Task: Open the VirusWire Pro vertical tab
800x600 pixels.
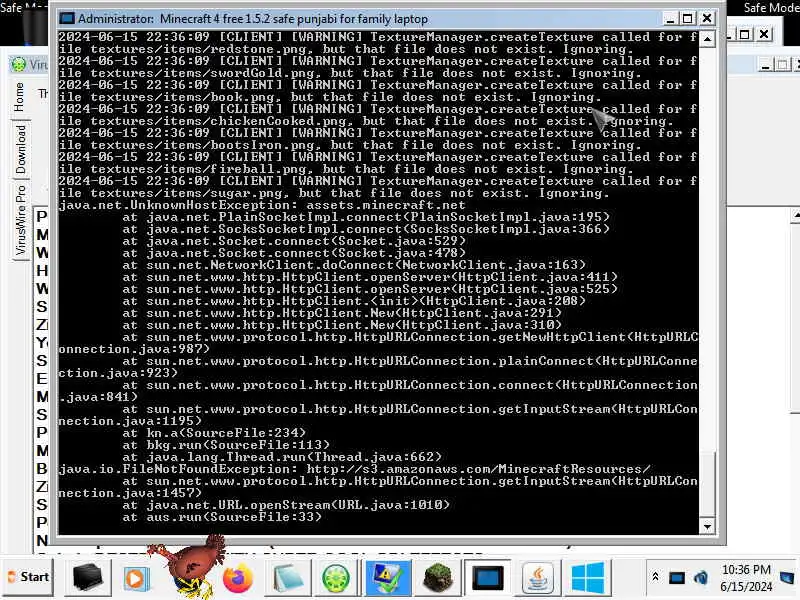Action: pos(20,220)
